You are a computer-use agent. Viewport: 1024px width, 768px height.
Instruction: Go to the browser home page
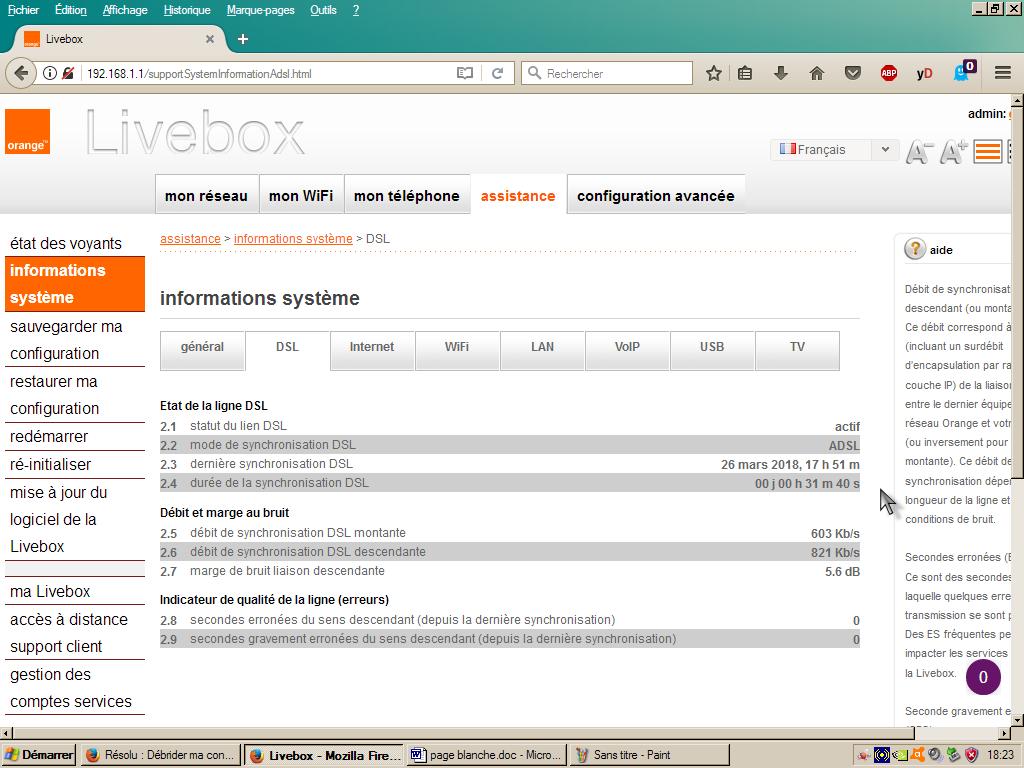point(816,73)
